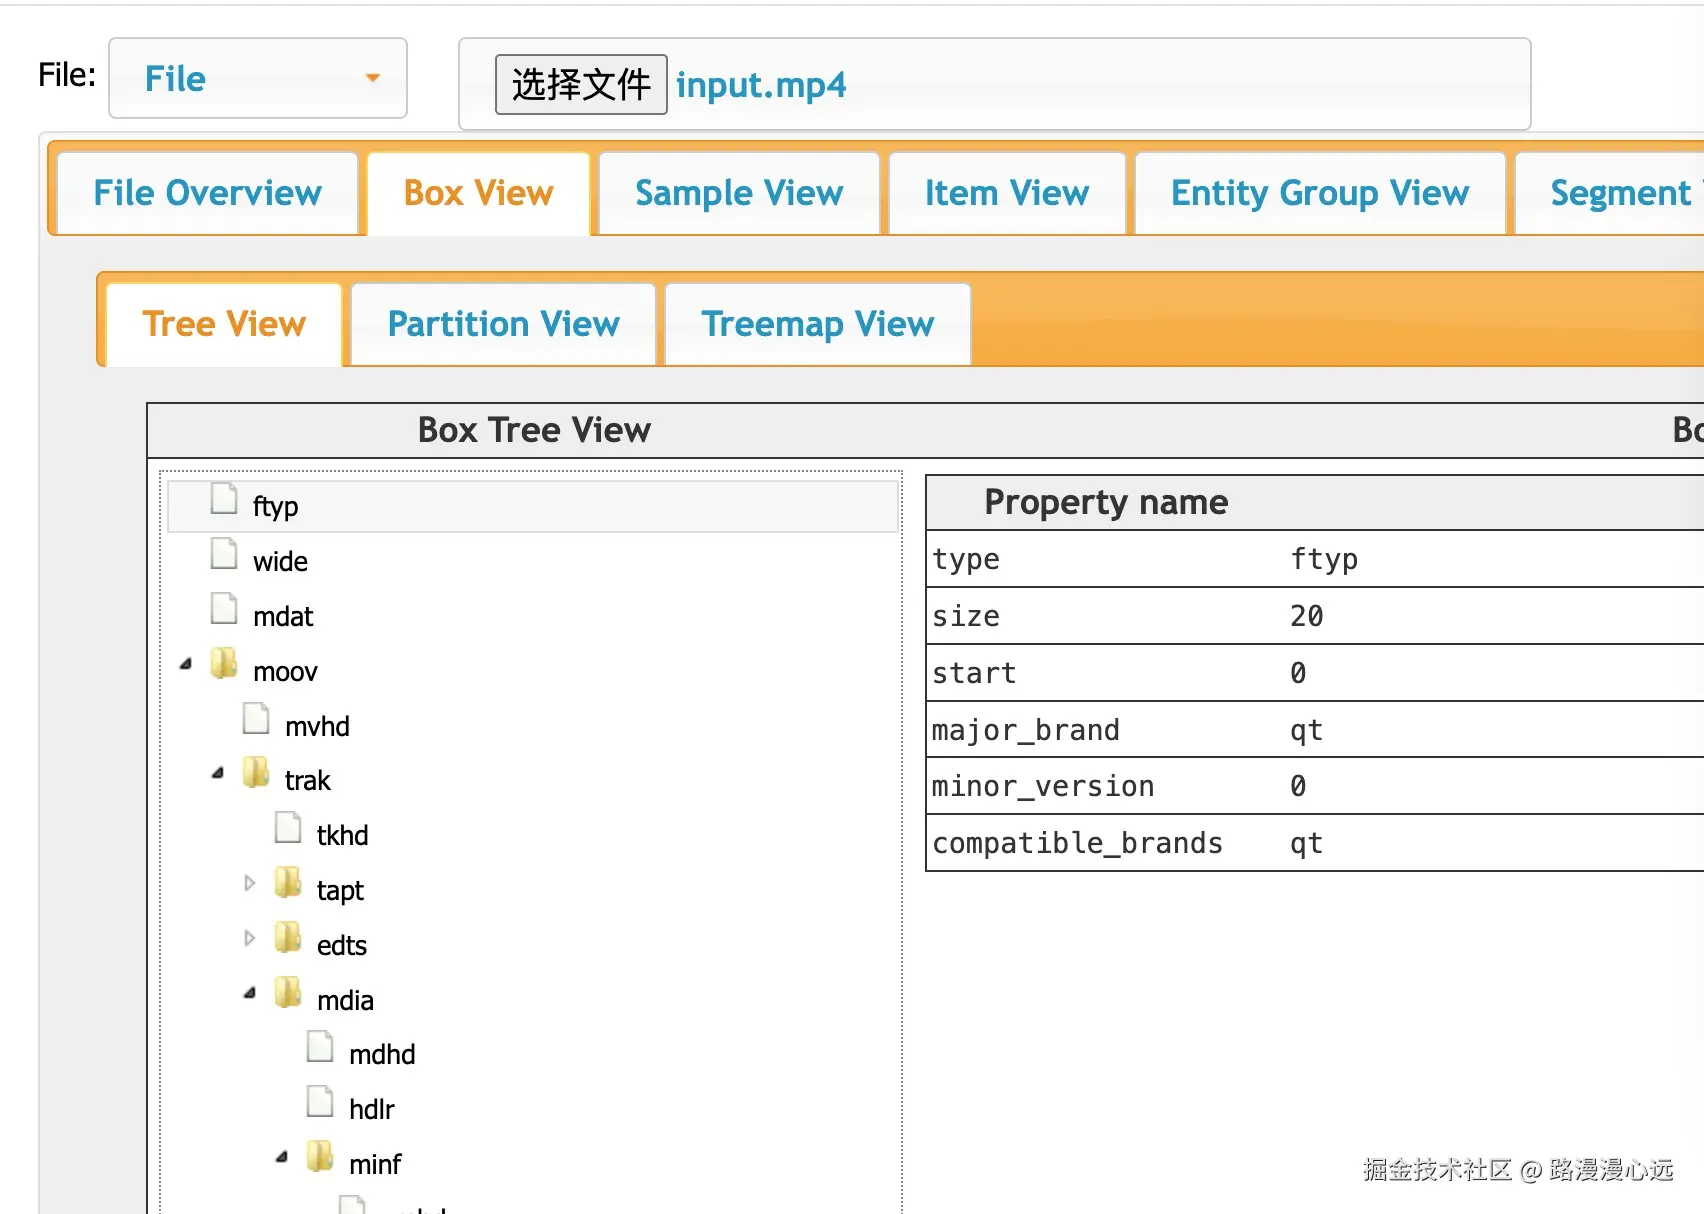Click the compatible_brands property cell
The height and width of the screenshot is (1214, 1704).
point(1078,843)
